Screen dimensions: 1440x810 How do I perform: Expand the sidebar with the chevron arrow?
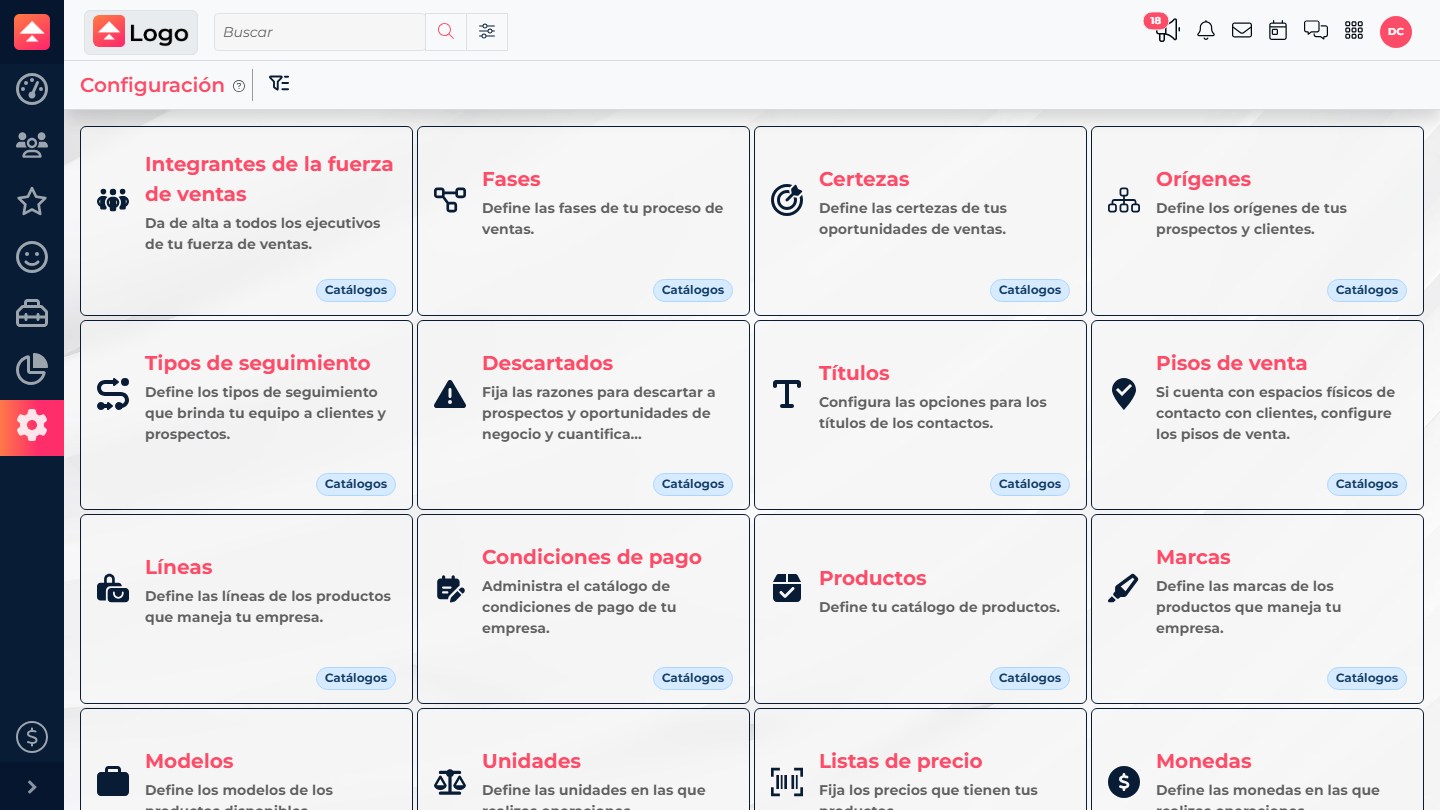coord(32,787)
